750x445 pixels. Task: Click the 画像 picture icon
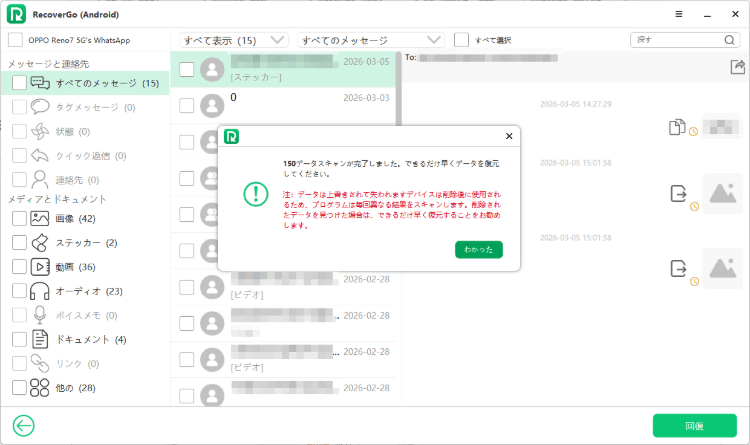[40, 219]
